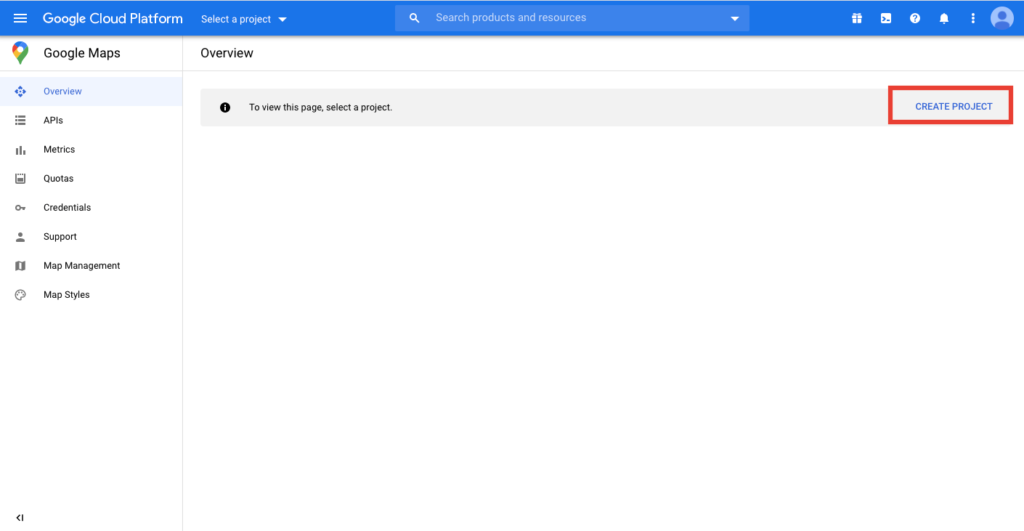
Task: Activate the Cloud Shell terminal icon
Action: 886,18
